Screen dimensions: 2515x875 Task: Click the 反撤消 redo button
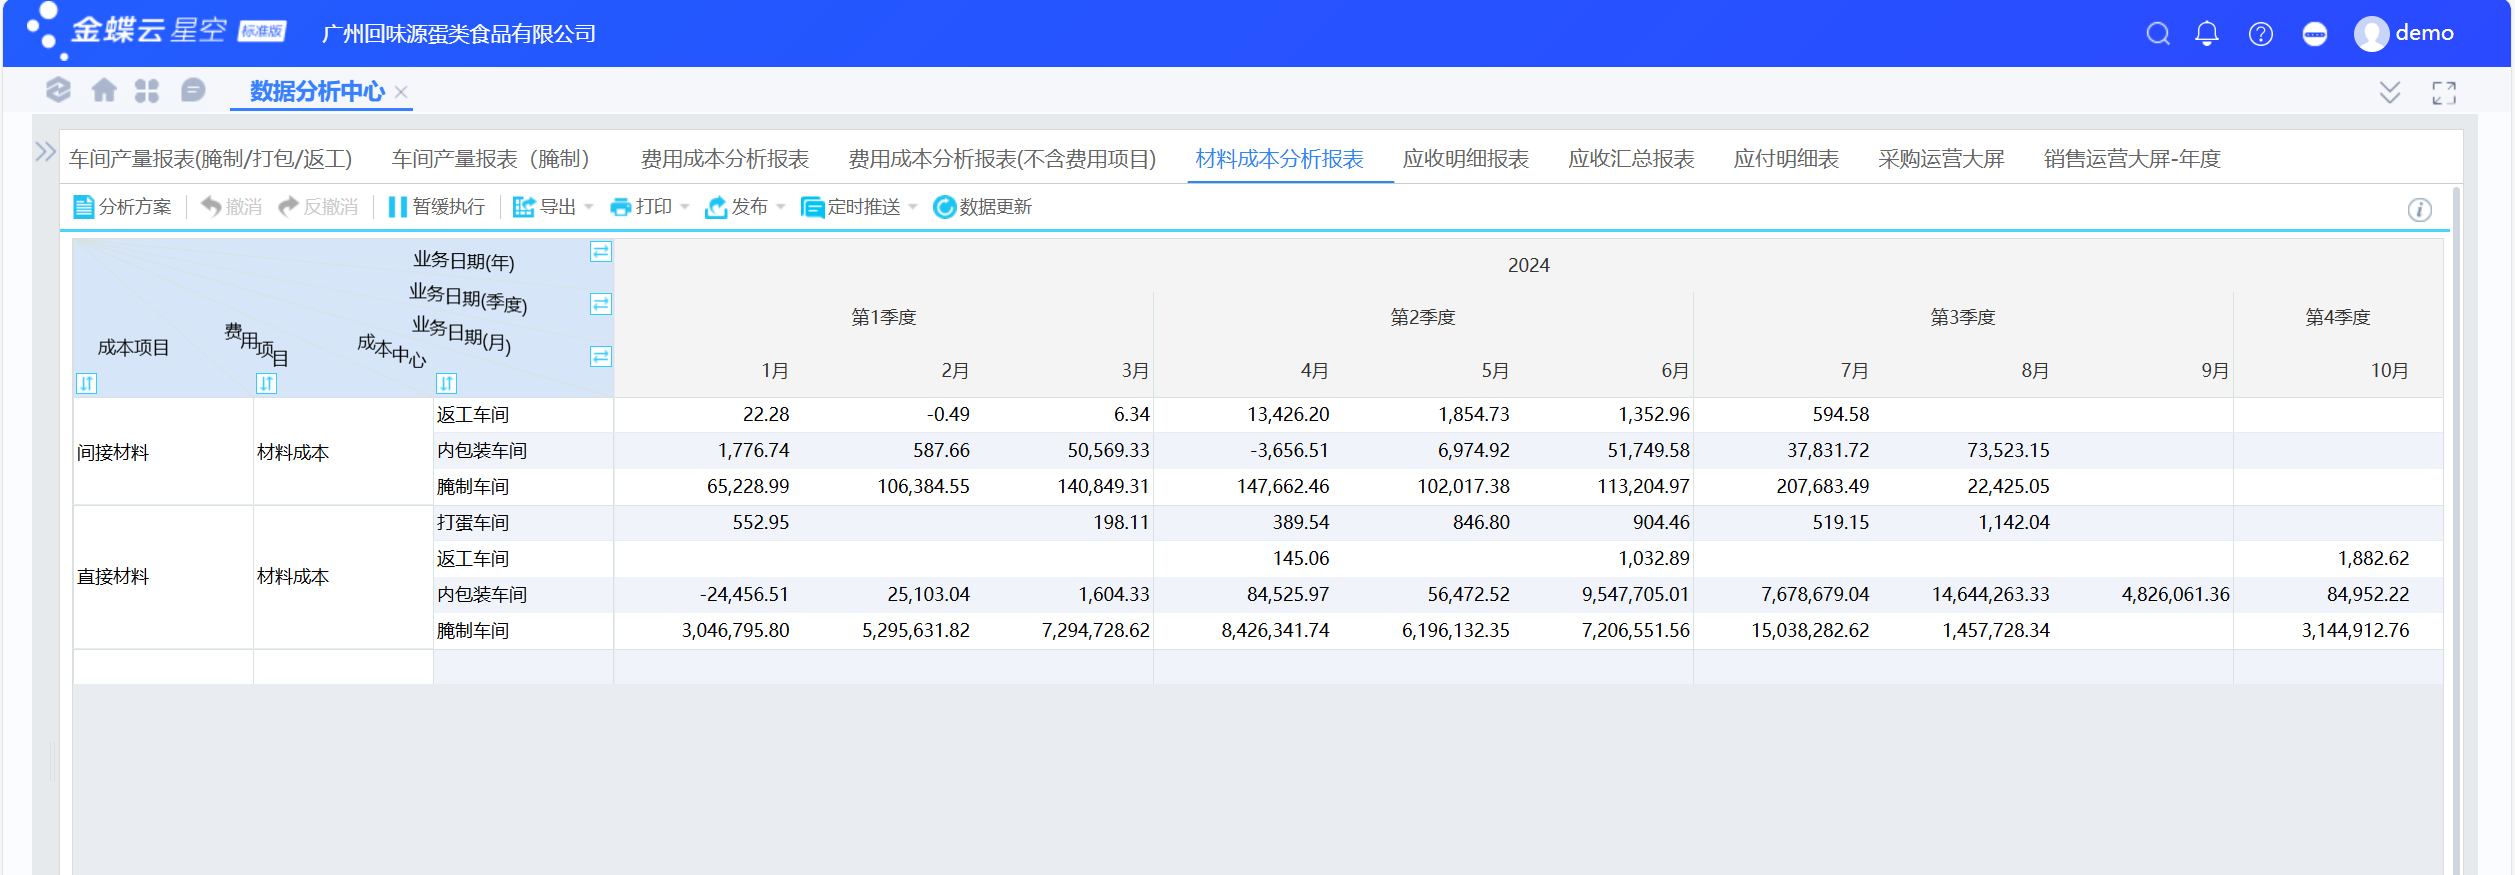coord(318,207)
